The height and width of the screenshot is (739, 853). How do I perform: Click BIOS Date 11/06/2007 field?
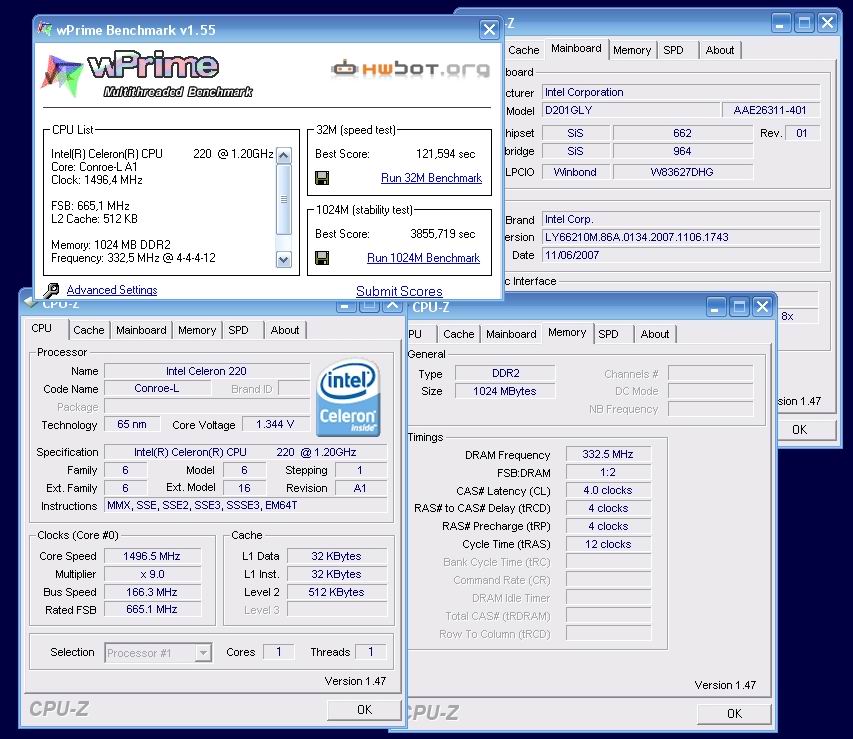pos(681,255)
